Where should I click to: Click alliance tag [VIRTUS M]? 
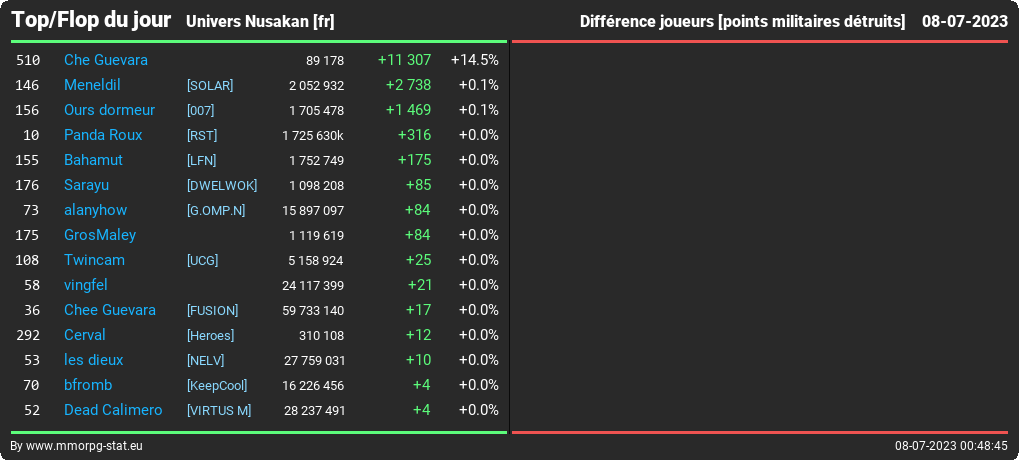coord(219,411)
